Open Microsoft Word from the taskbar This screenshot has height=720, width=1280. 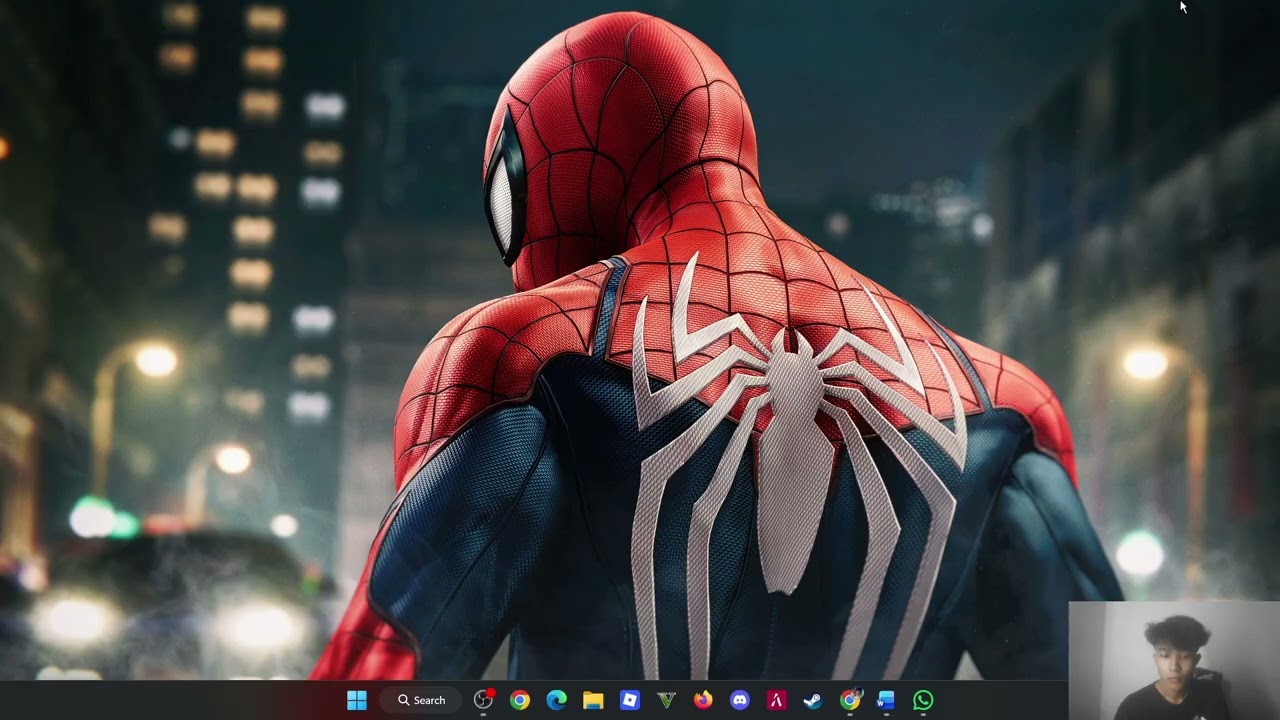tap(886, 700)
